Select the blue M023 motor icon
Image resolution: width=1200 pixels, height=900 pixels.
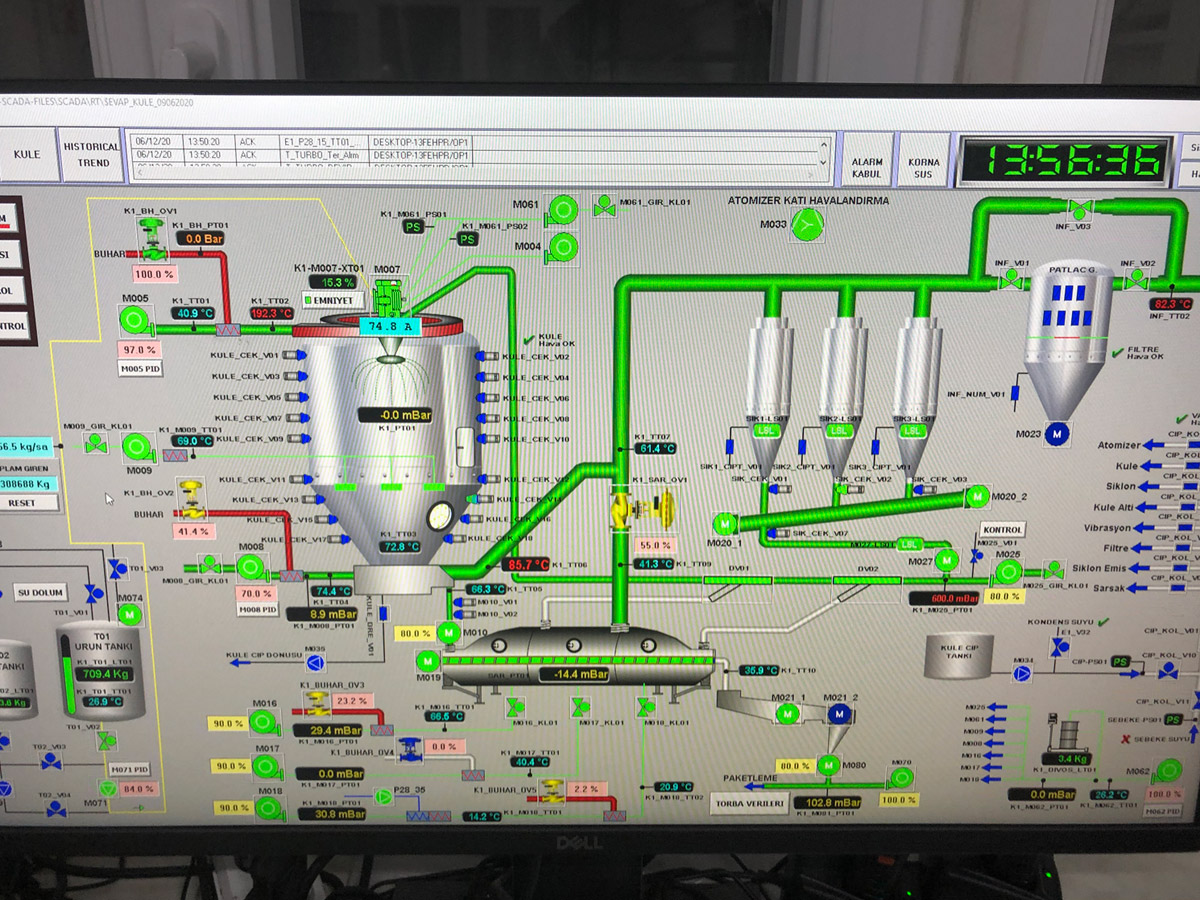(1058, 433)
